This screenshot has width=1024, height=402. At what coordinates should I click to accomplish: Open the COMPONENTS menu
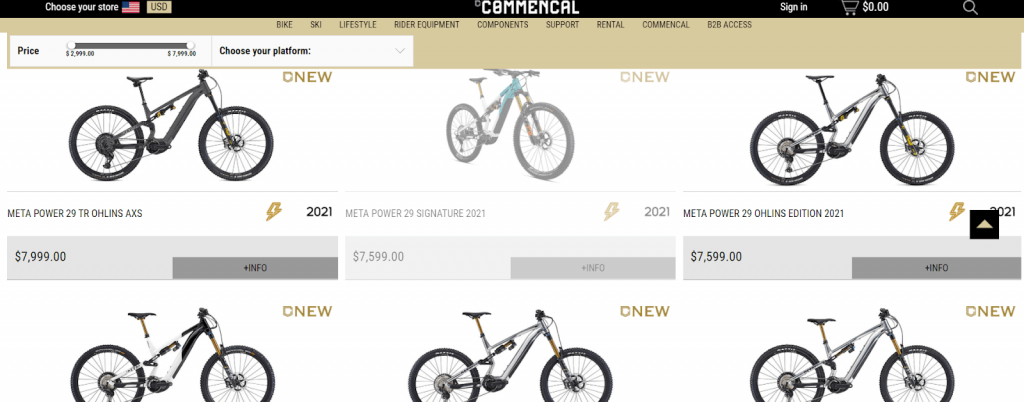click(503, 25)
